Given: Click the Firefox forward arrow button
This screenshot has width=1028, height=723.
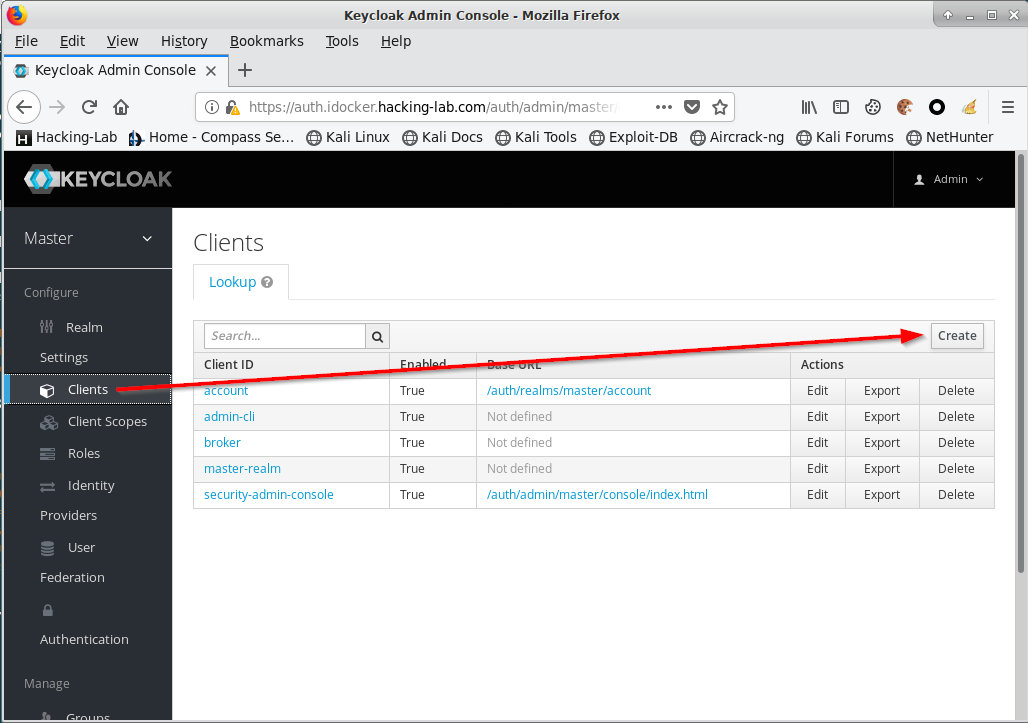Looking at the screenshot, I should click(58, 107).
